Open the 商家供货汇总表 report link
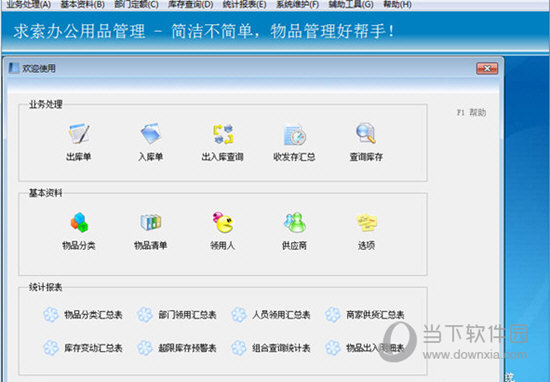This screenshot has height=382, width=550. click(x=375, y=315)
